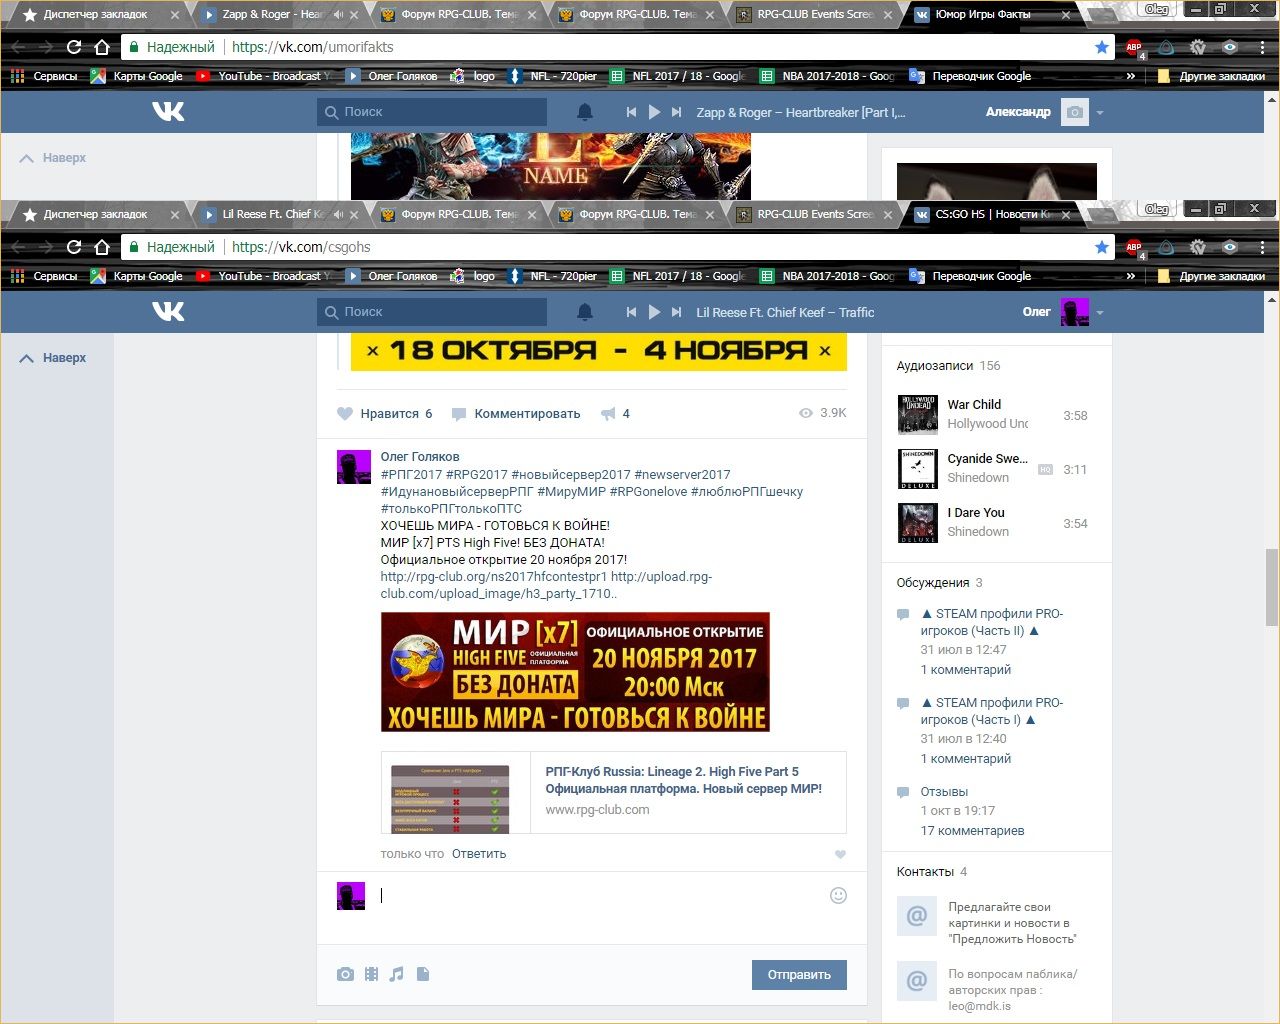Bookmark the vk.com/csgohs page with the star
This screenshot has width=1280, height=1024.
click(1102, 247)
